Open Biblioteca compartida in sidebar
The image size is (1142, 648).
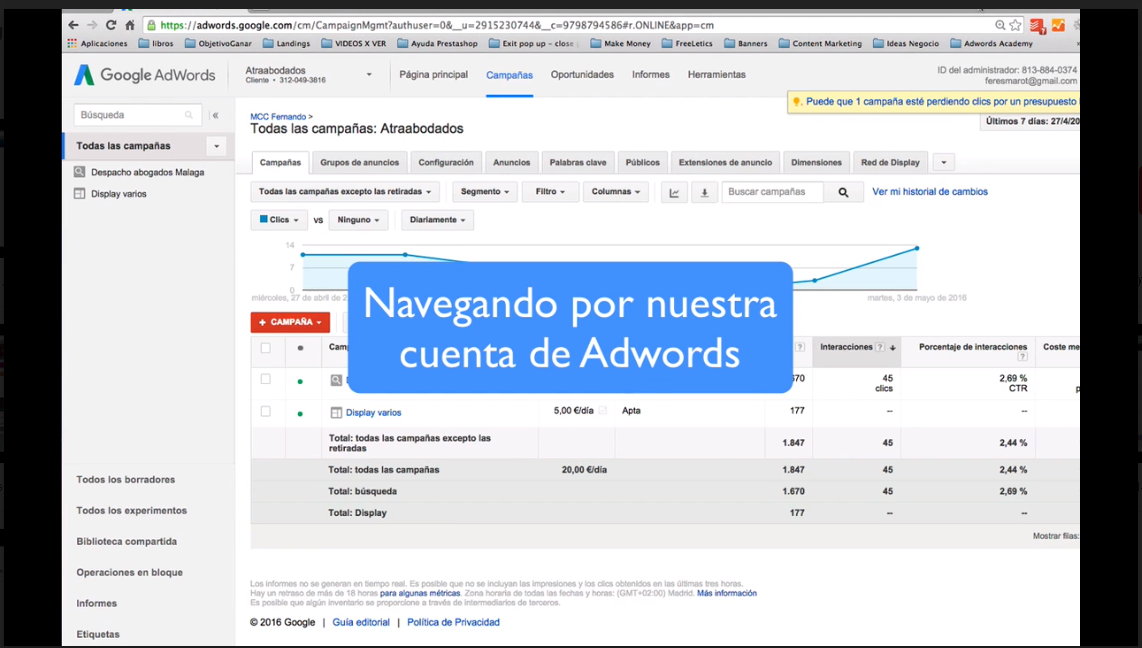pyautogui.click(x=127, y=542)
